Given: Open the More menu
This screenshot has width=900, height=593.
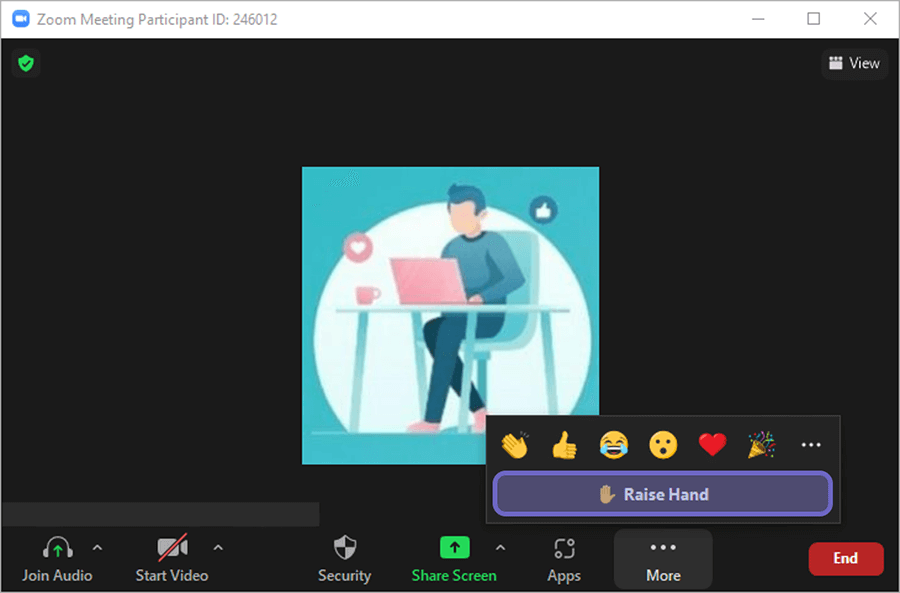Looking at the screenshot, I should point(662,558).
